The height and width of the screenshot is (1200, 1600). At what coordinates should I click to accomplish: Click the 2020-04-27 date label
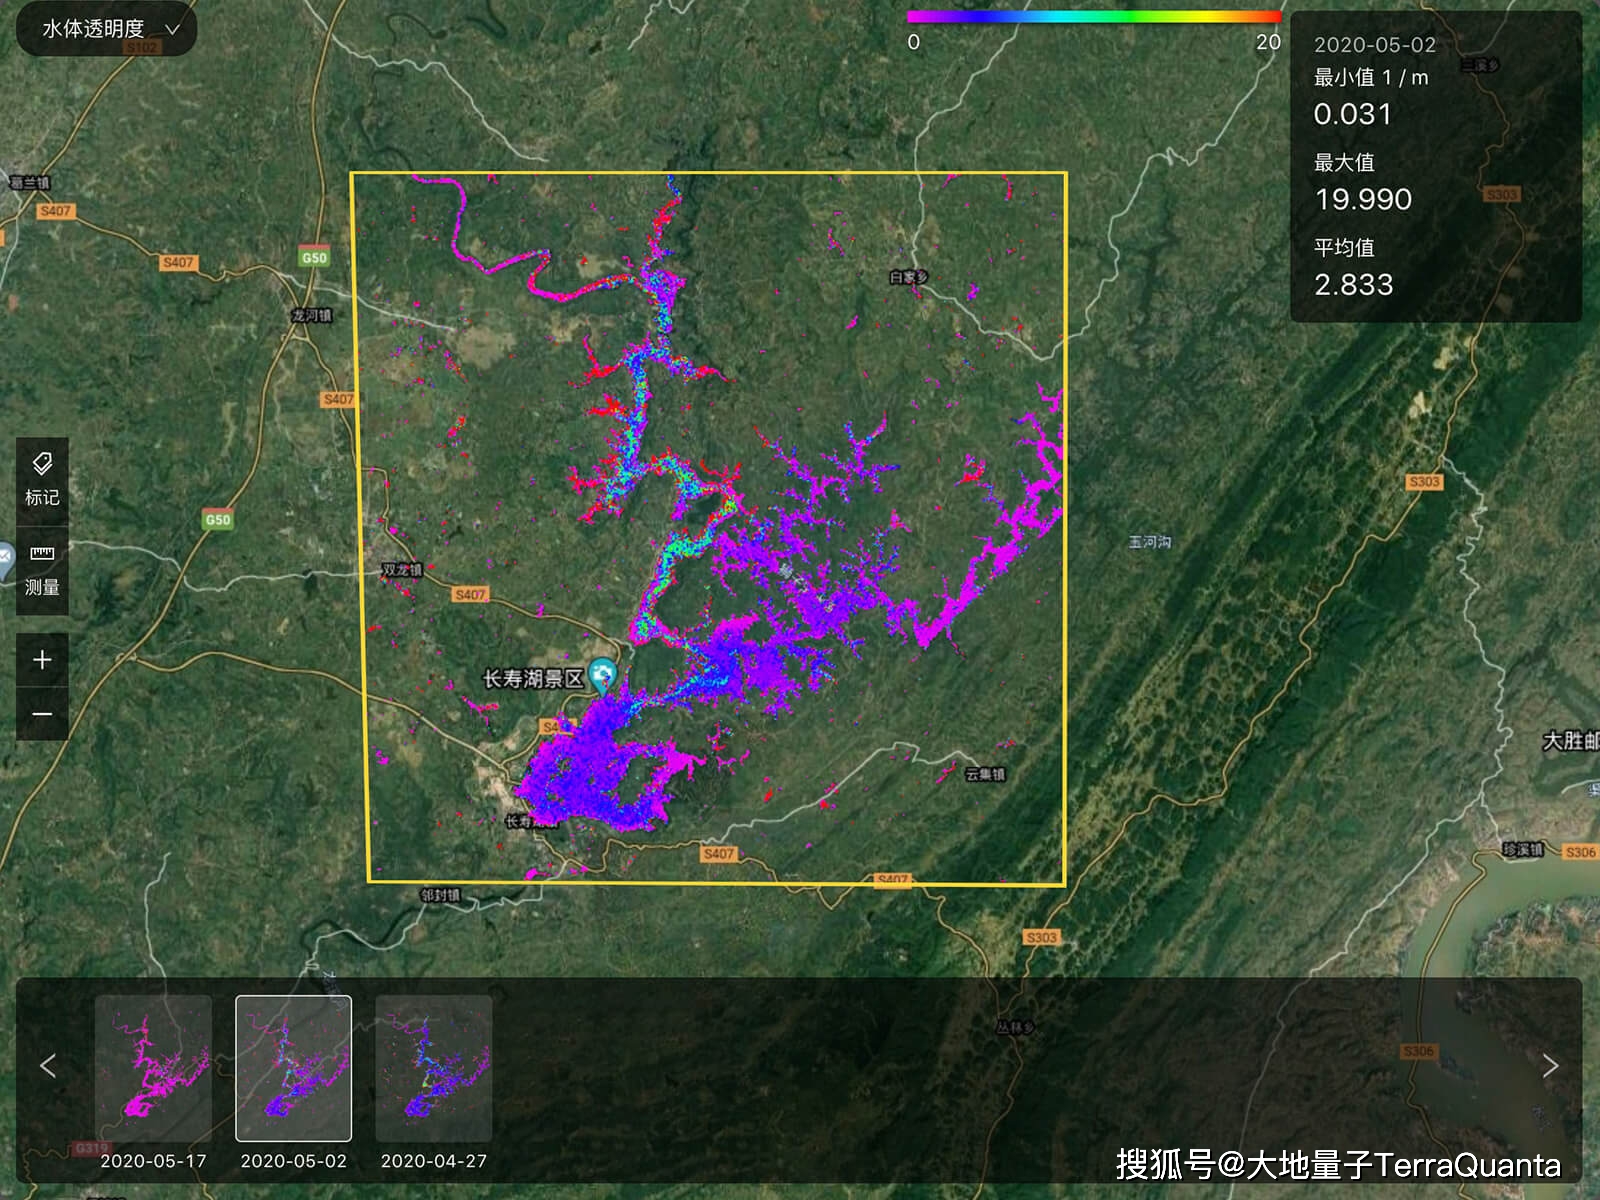433,1161
